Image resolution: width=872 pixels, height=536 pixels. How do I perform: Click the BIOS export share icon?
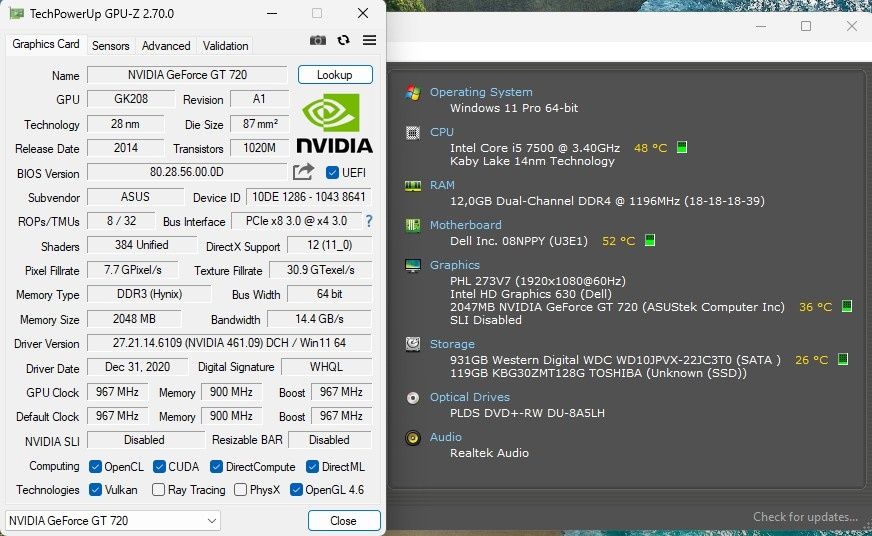coord(303,172)
